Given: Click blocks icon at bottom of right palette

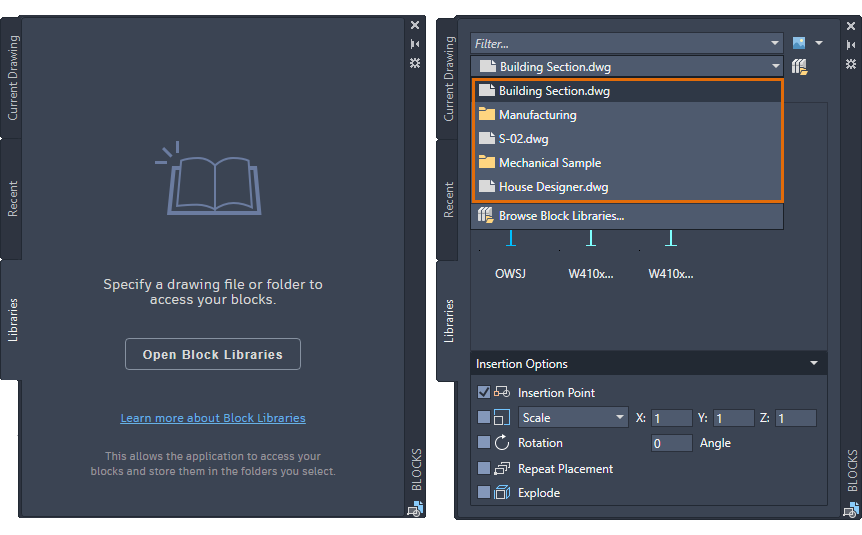Looking at the screenshot, I should (851, 510).
